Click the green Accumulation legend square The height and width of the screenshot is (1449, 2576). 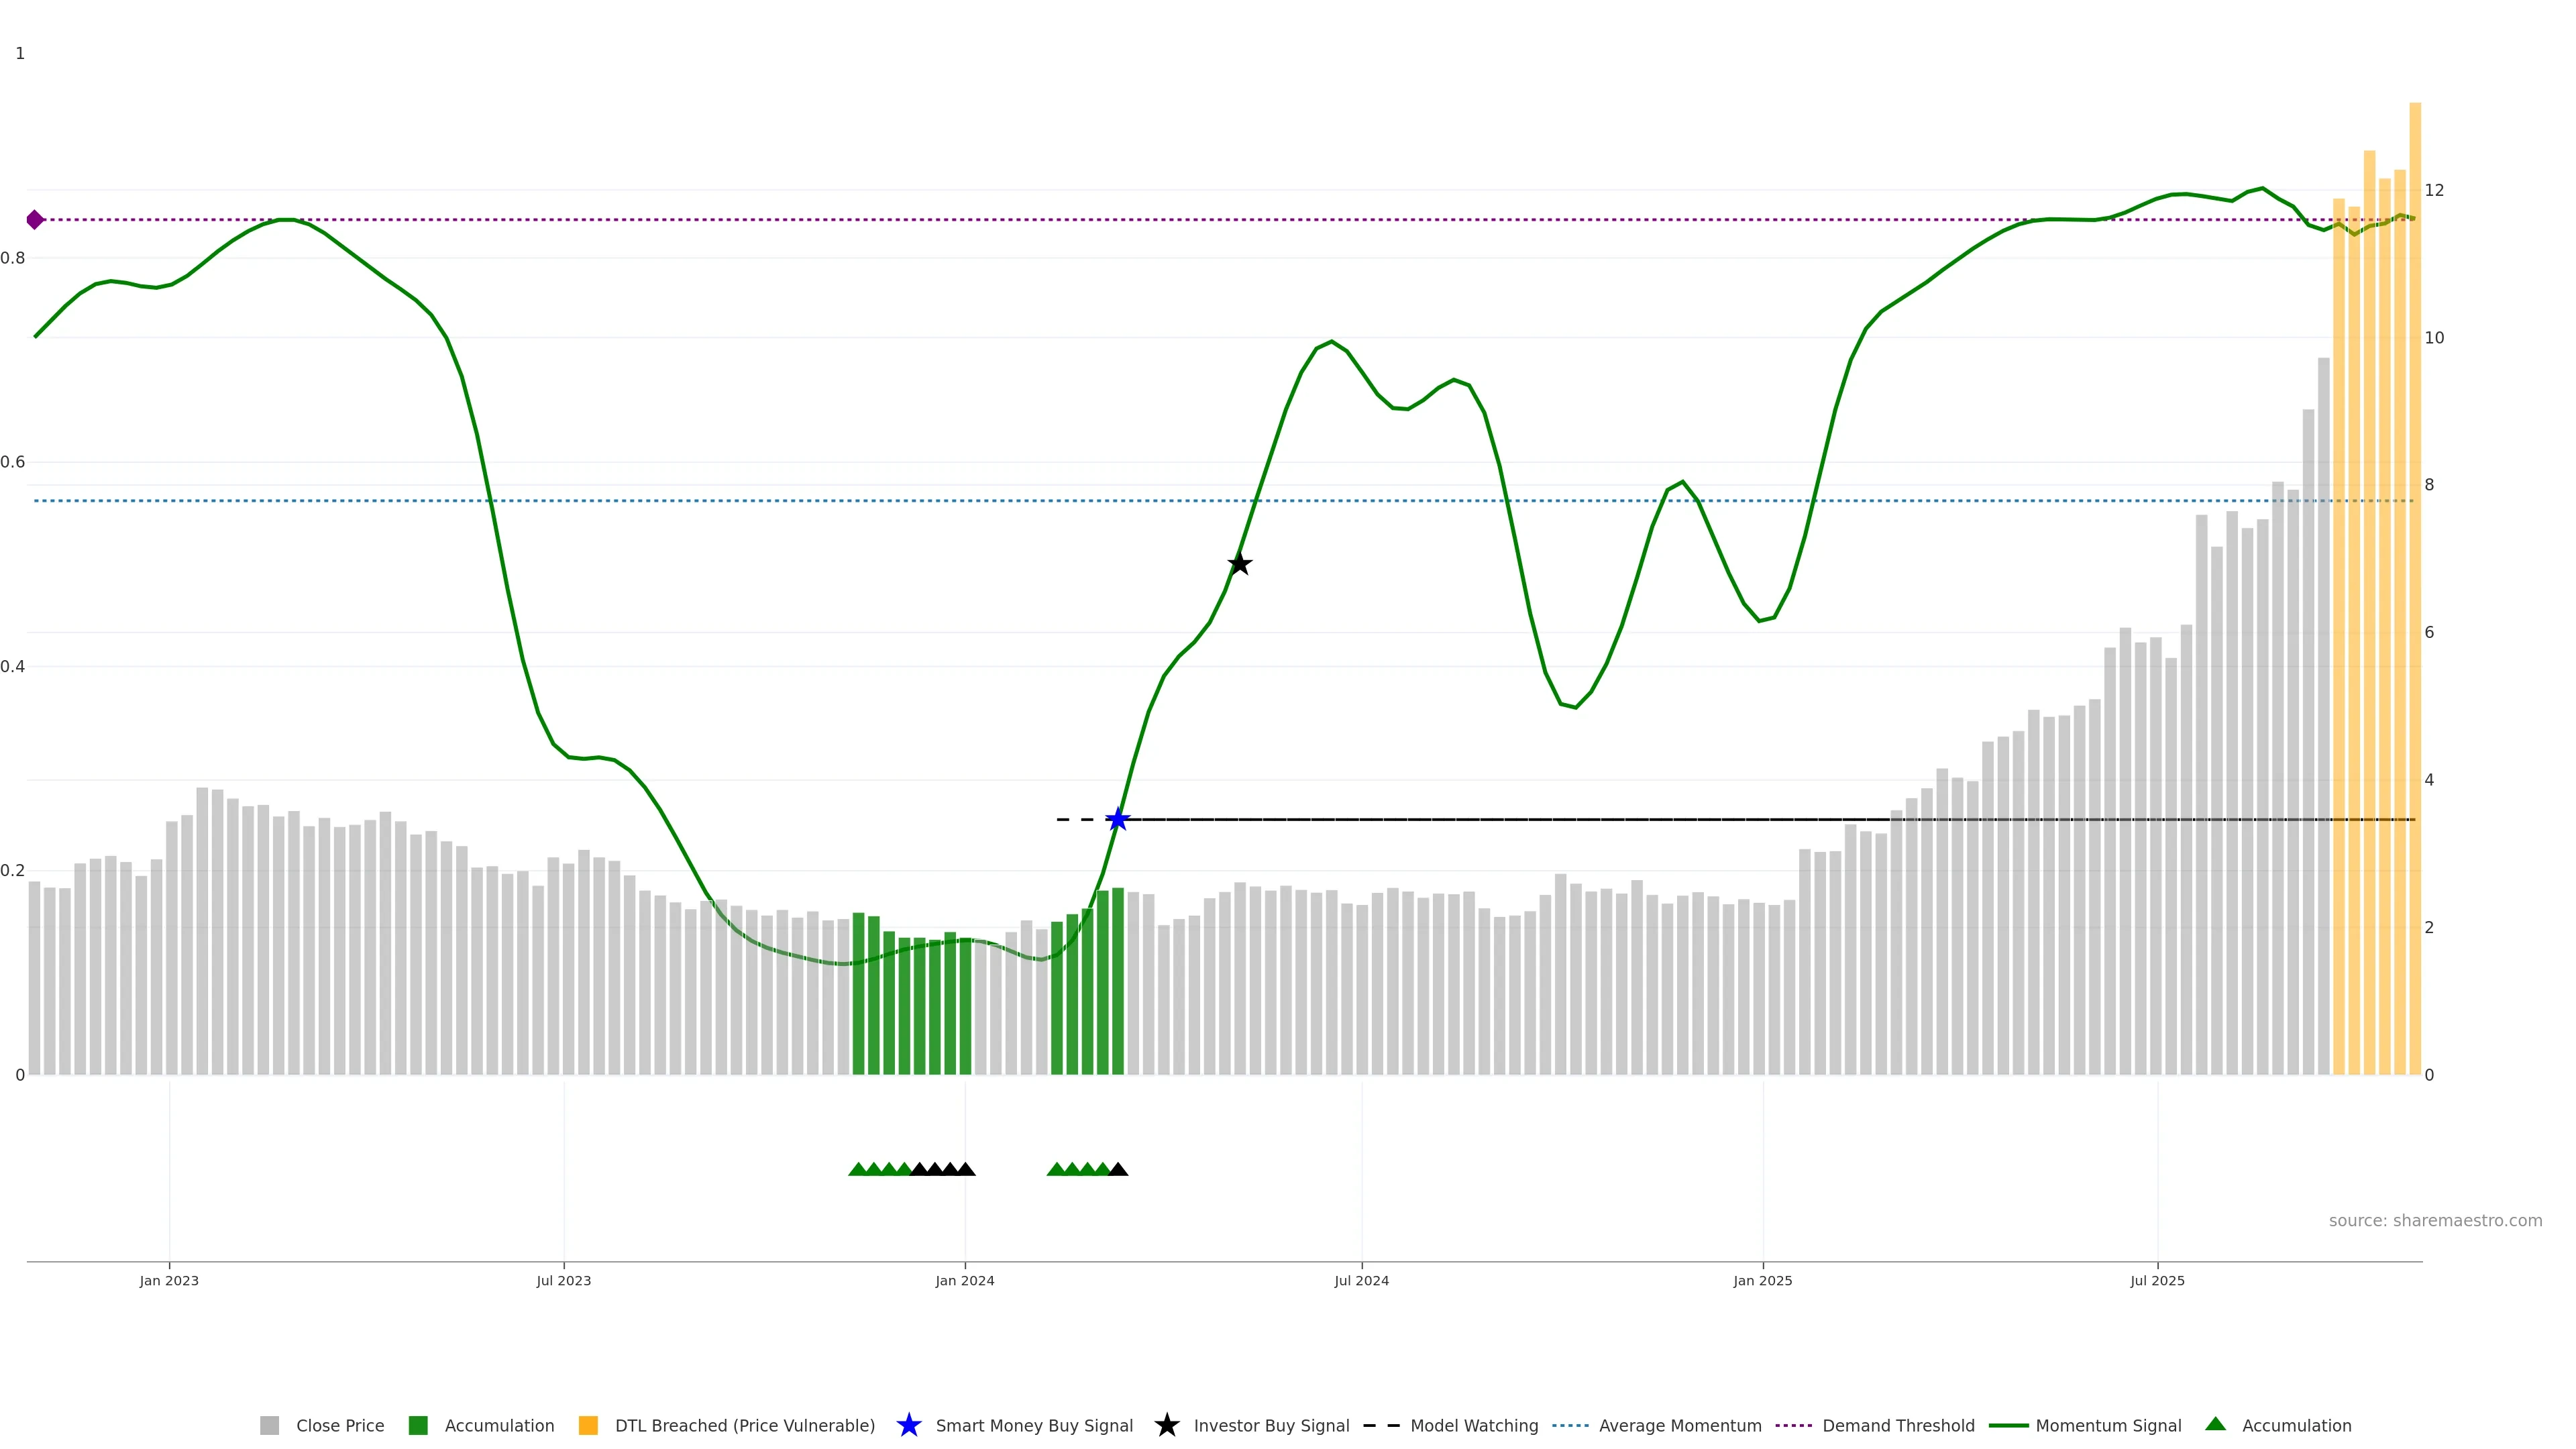tap(418, 1426)
